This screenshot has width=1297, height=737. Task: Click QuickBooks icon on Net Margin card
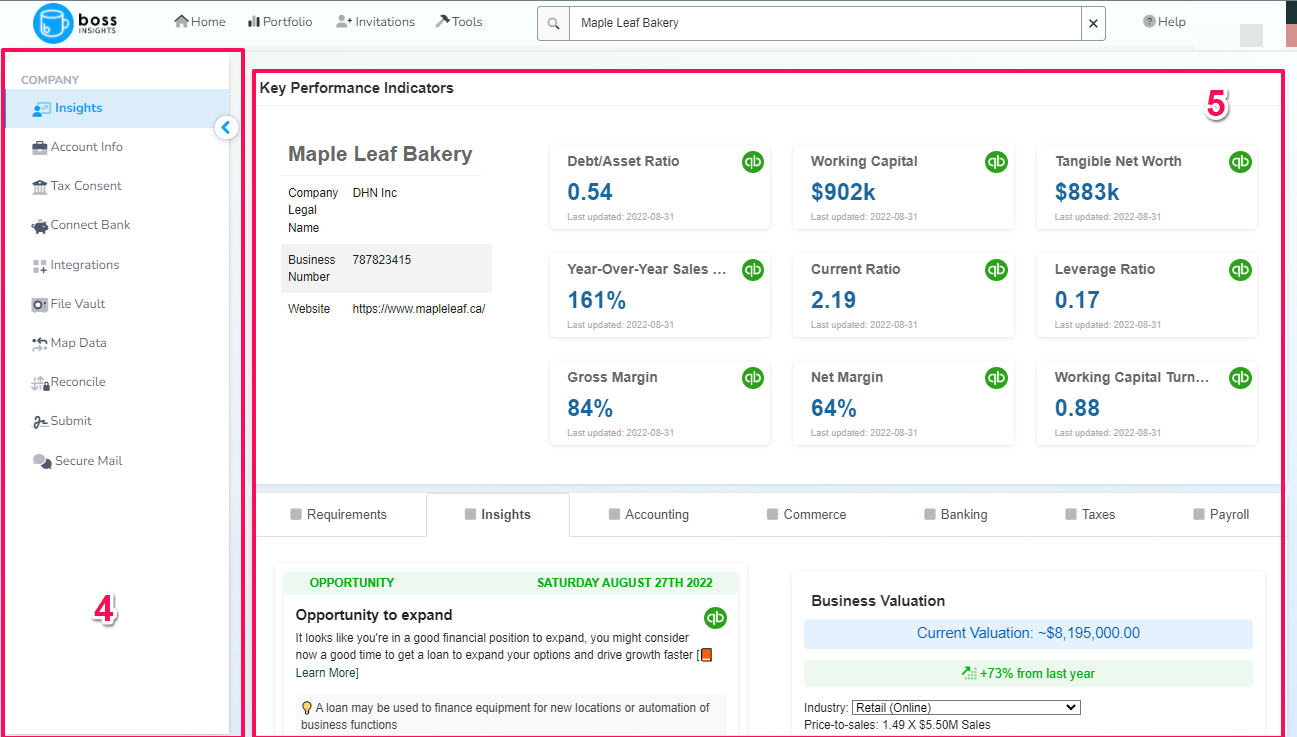coord(996,378)
